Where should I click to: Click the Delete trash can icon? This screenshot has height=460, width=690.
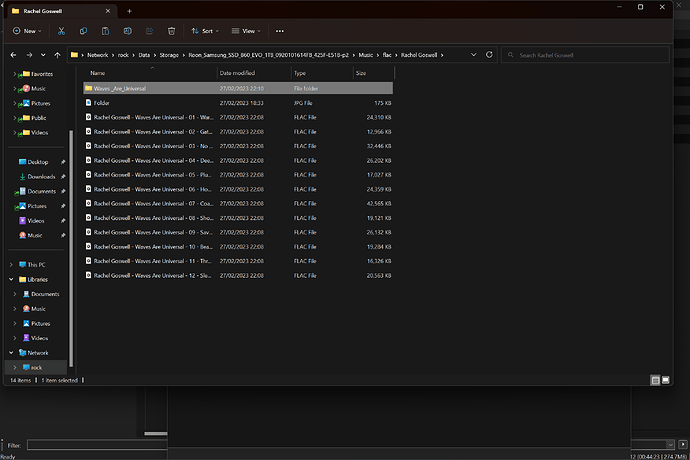[172, 32]
